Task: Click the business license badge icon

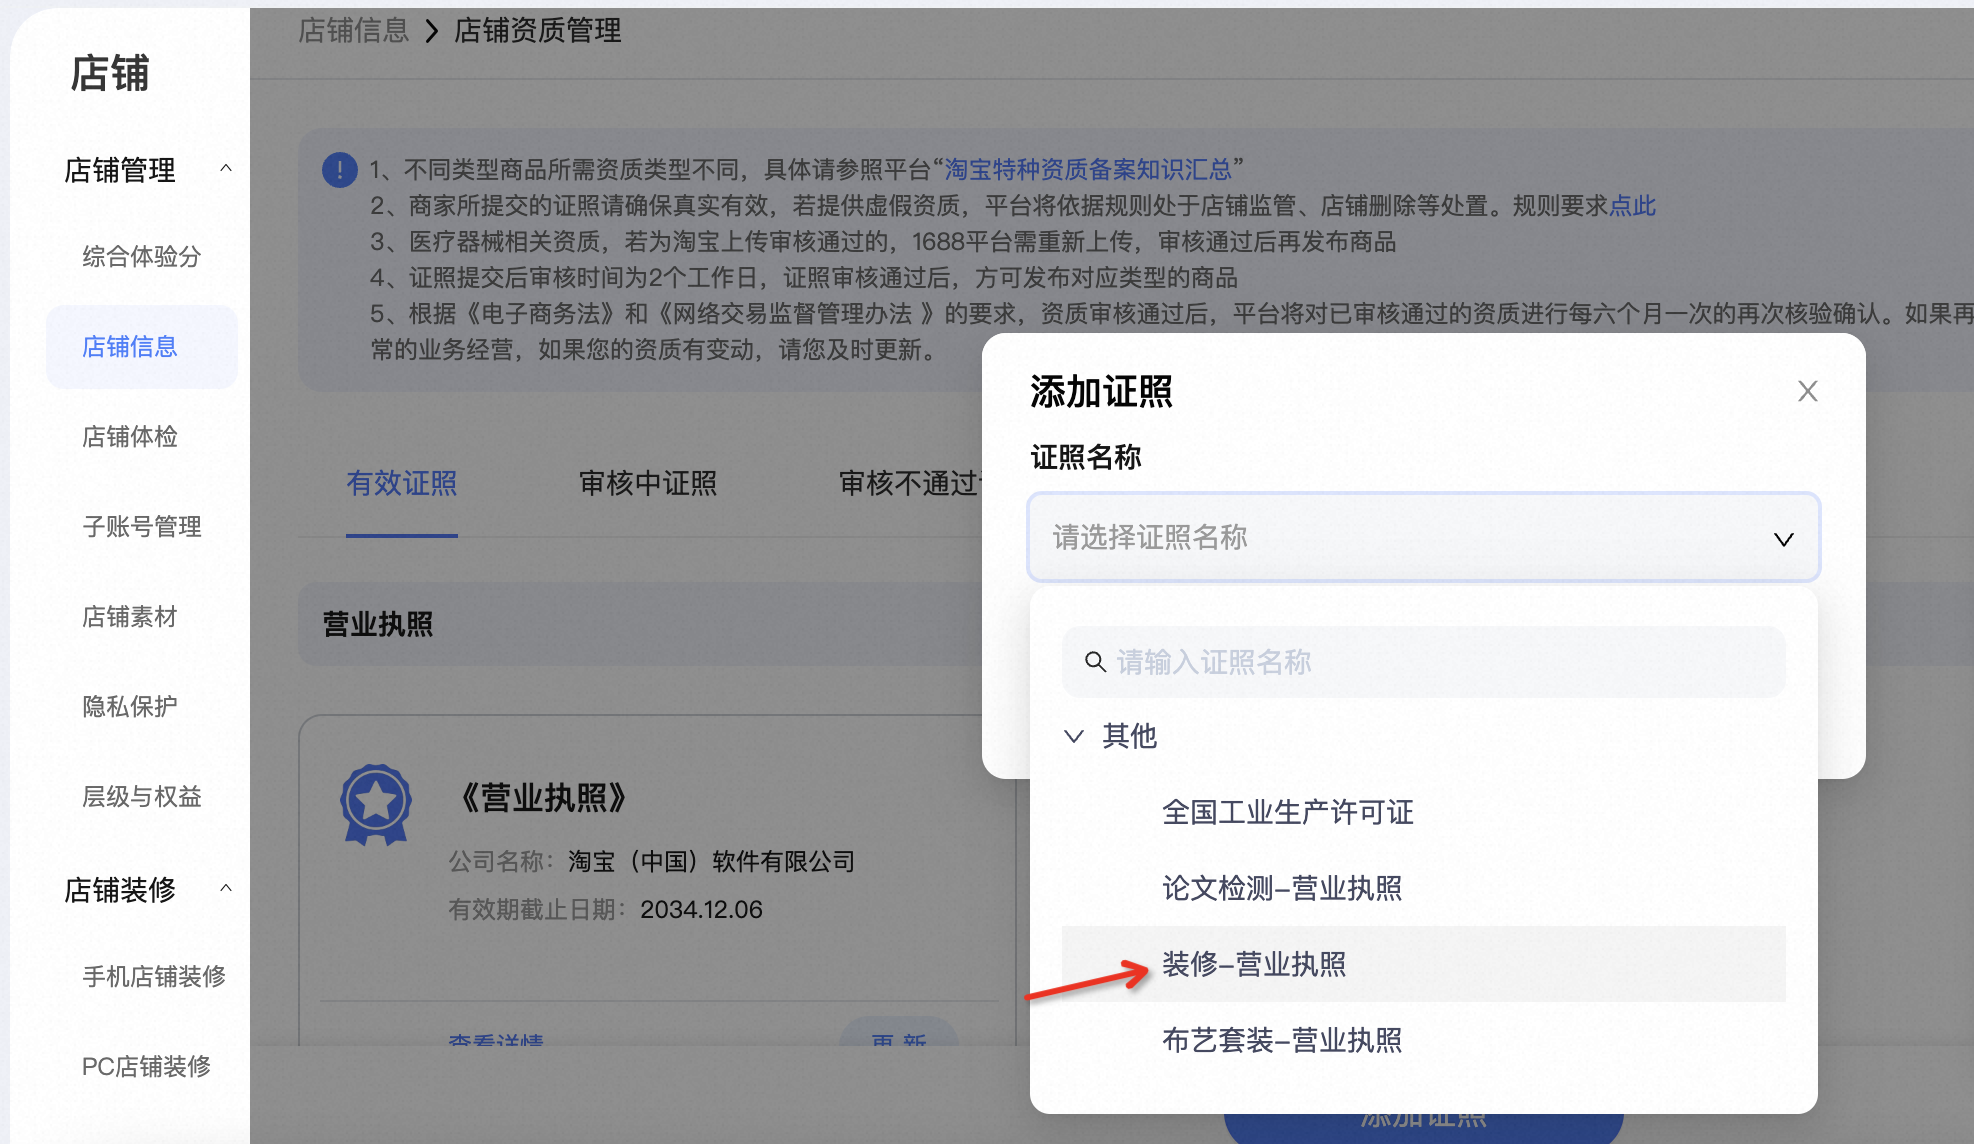Action: pyautogui.click(x=376, y=805)
